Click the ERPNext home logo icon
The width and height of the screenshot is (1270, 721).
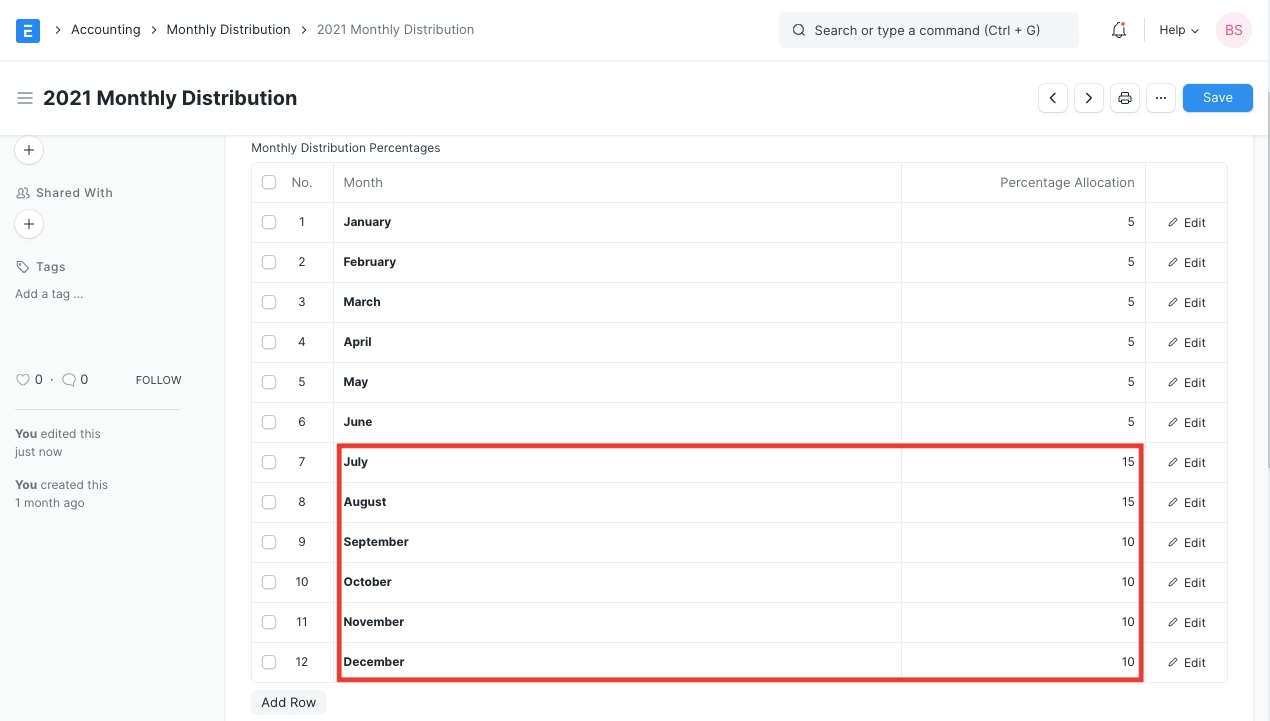[x=28, y=30]
